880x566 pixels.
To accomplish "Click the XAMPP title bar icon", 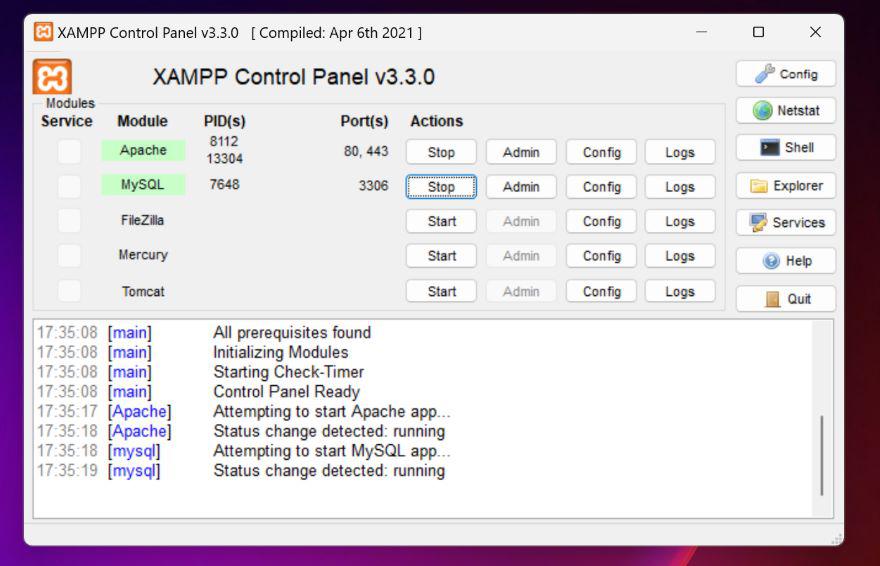I will pyautogui.click(x=43, y=32).
